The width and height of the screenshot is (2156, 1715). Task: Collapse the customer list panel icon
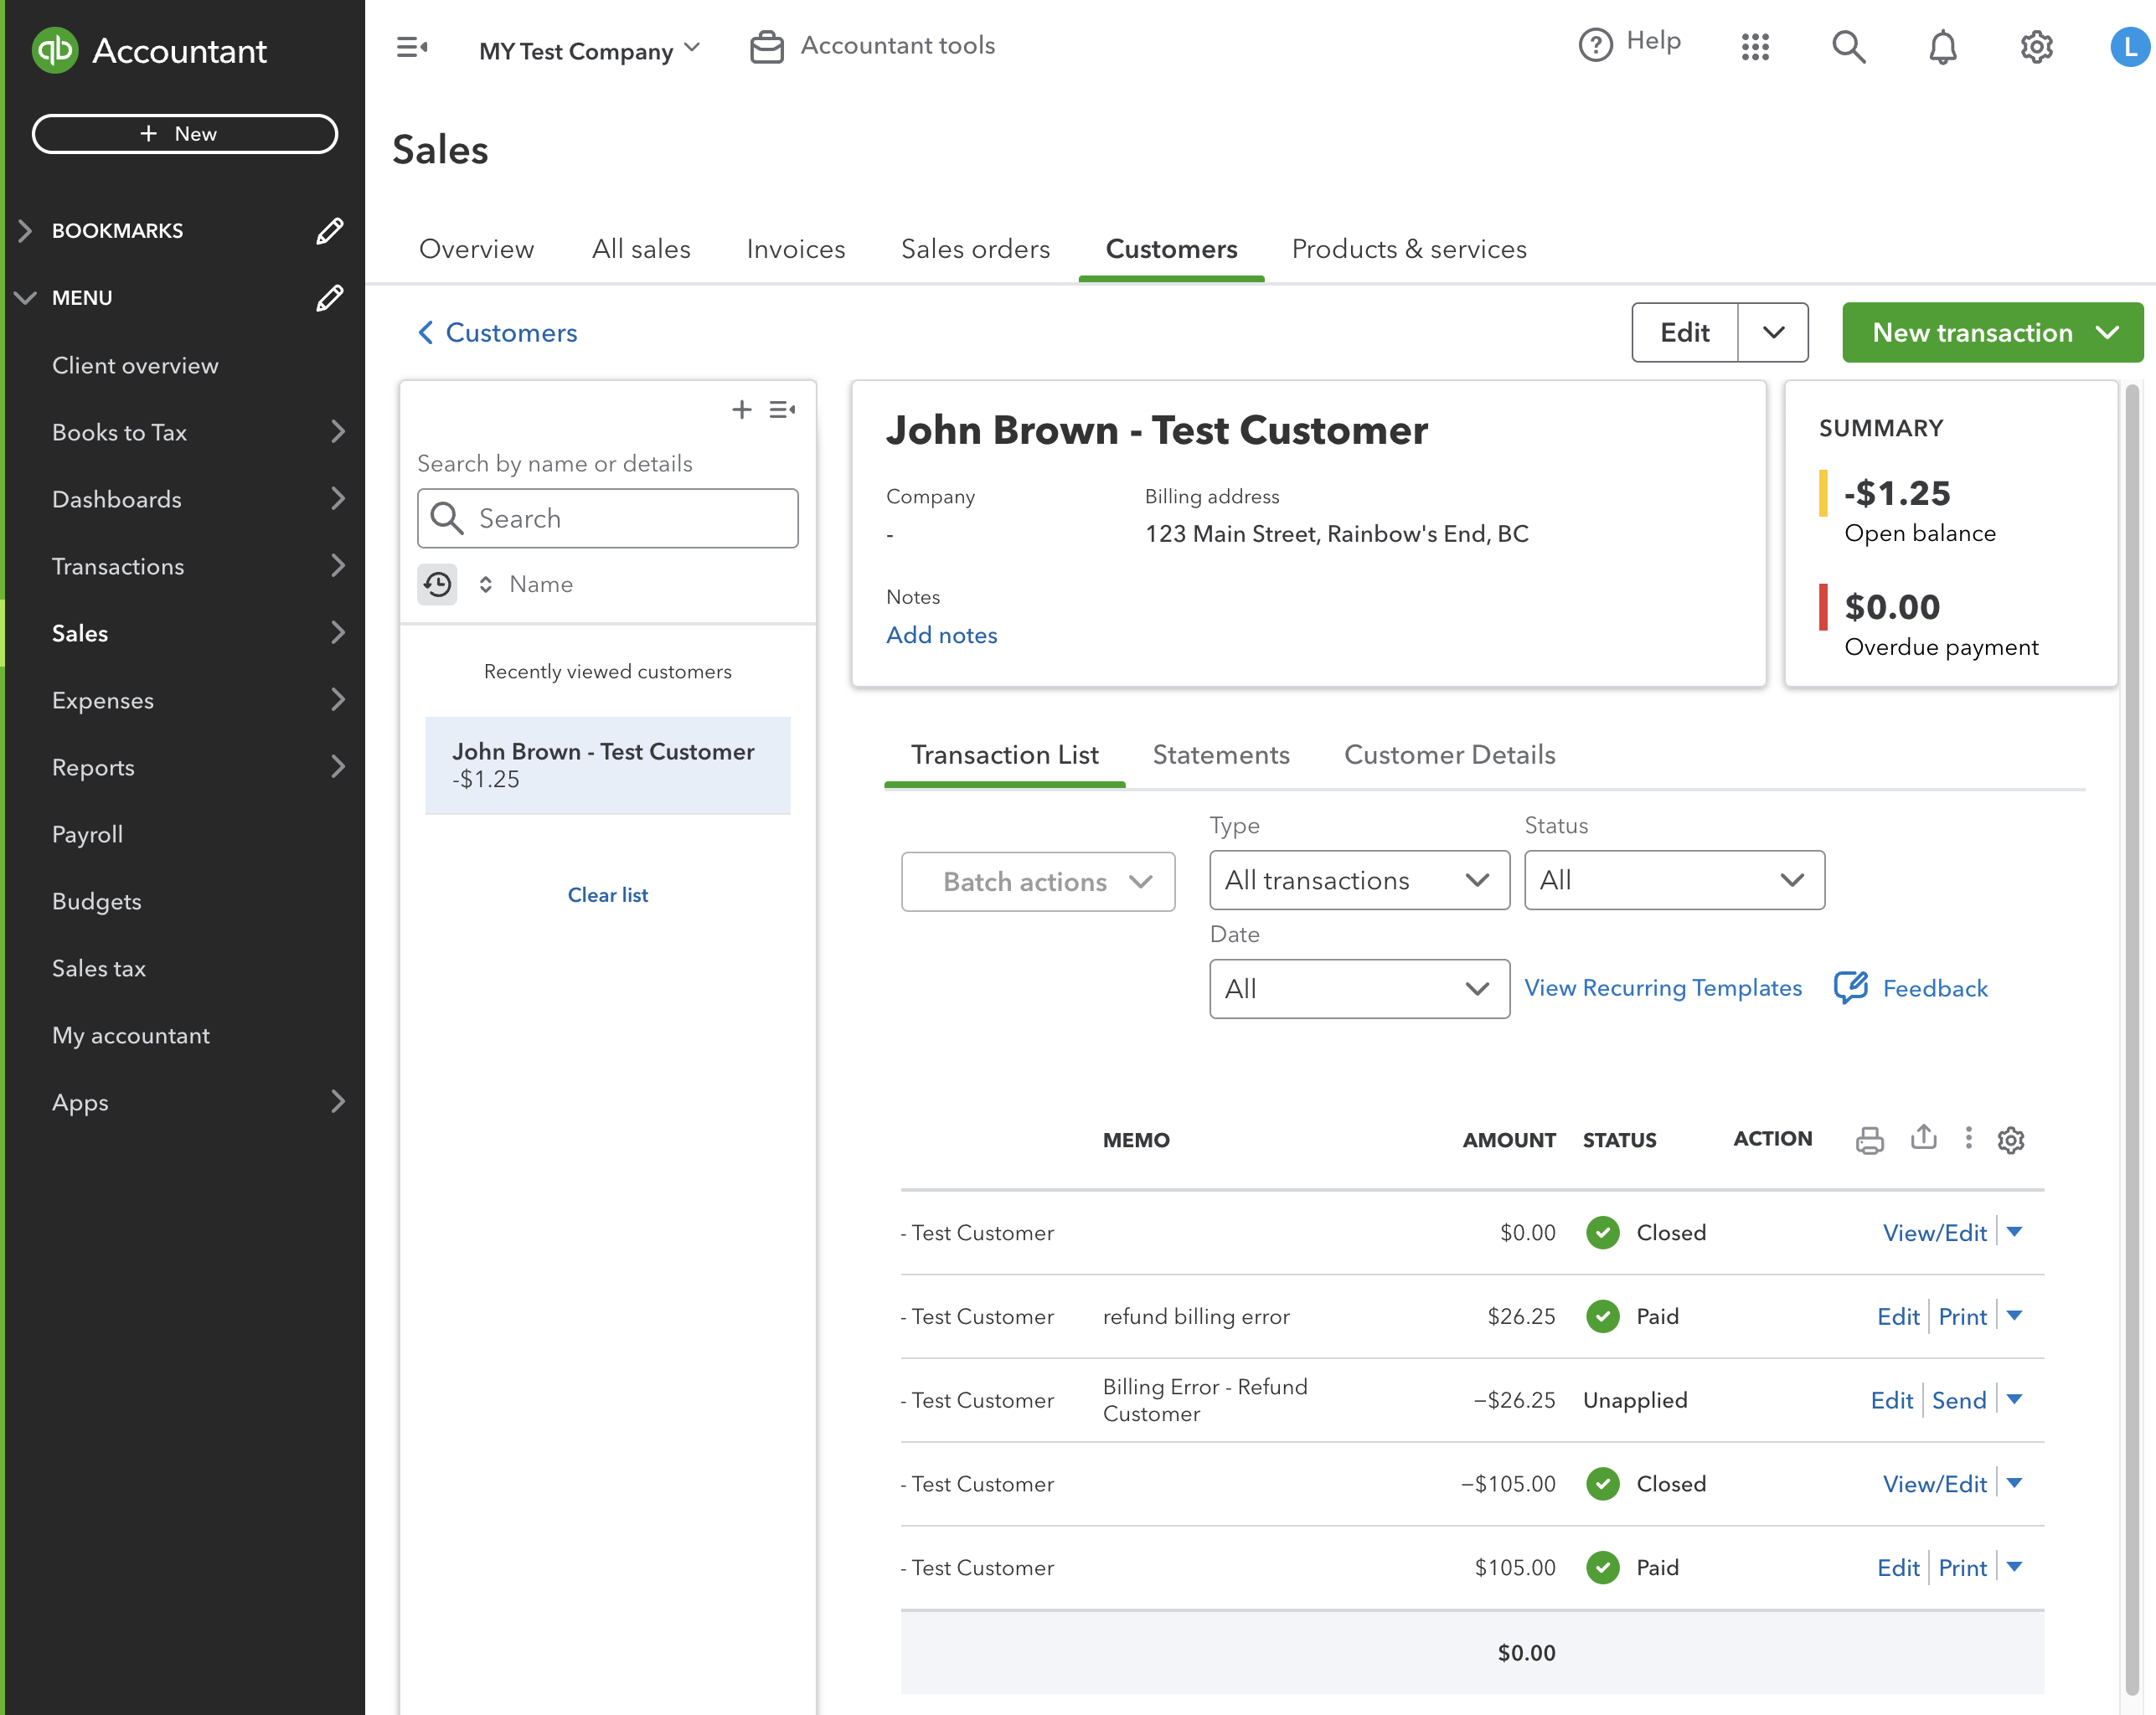(x=783, y=409)
